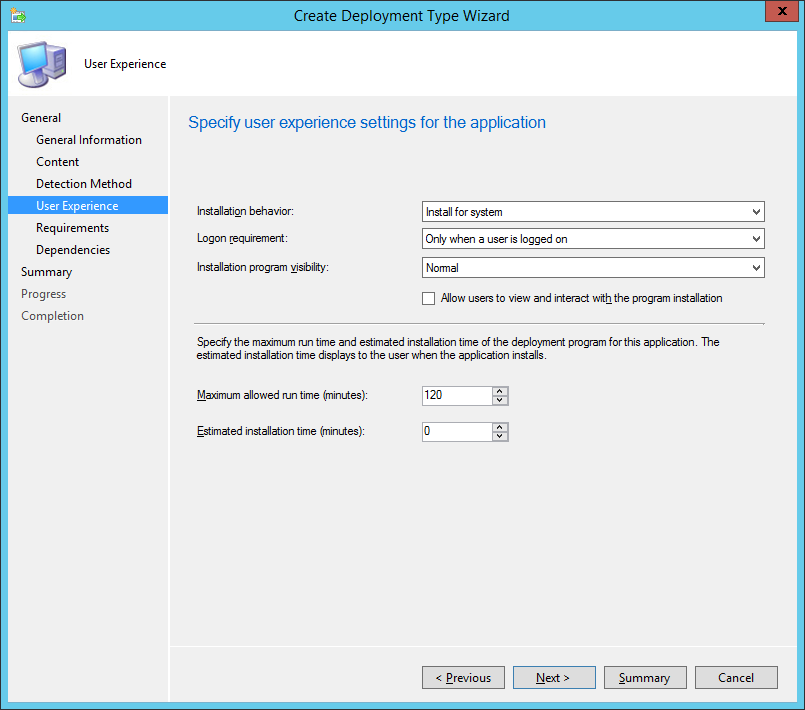Click the Completion step in navigation

click(x=52, y=316)
